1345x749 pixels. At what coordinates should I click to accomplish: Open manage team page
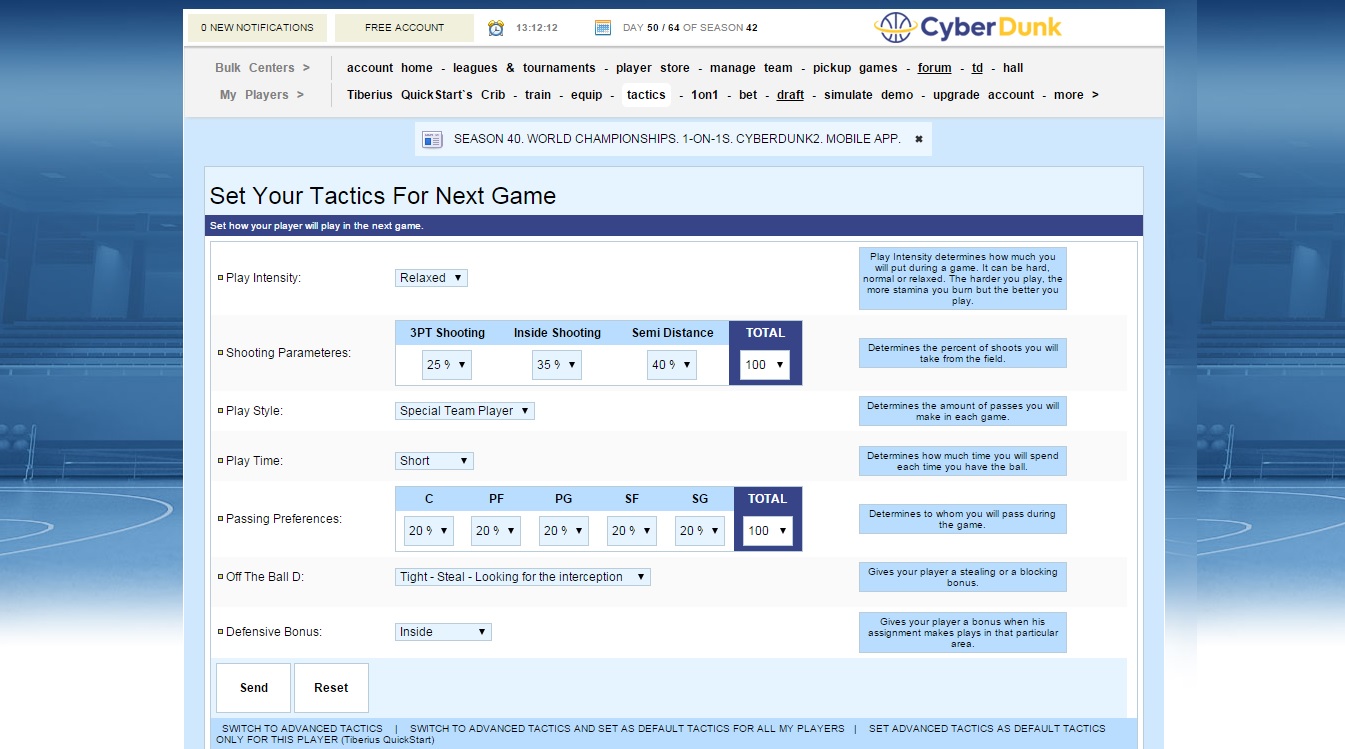pos(751,68)
